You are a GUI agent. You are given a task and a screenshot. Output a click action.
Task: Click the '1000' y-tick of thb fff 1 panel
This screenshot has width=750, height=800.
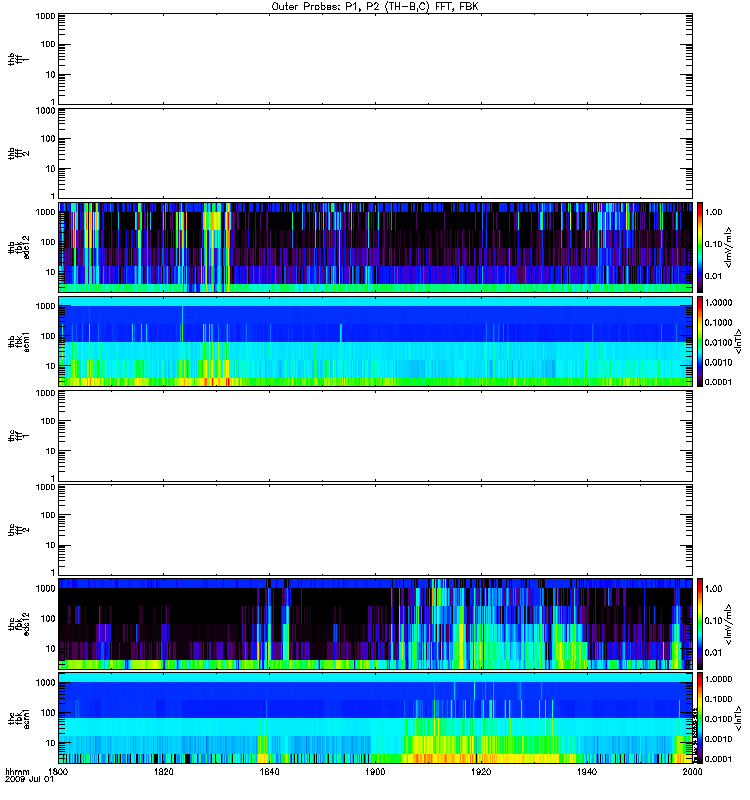pyautogui.click(x=45, y=16)
